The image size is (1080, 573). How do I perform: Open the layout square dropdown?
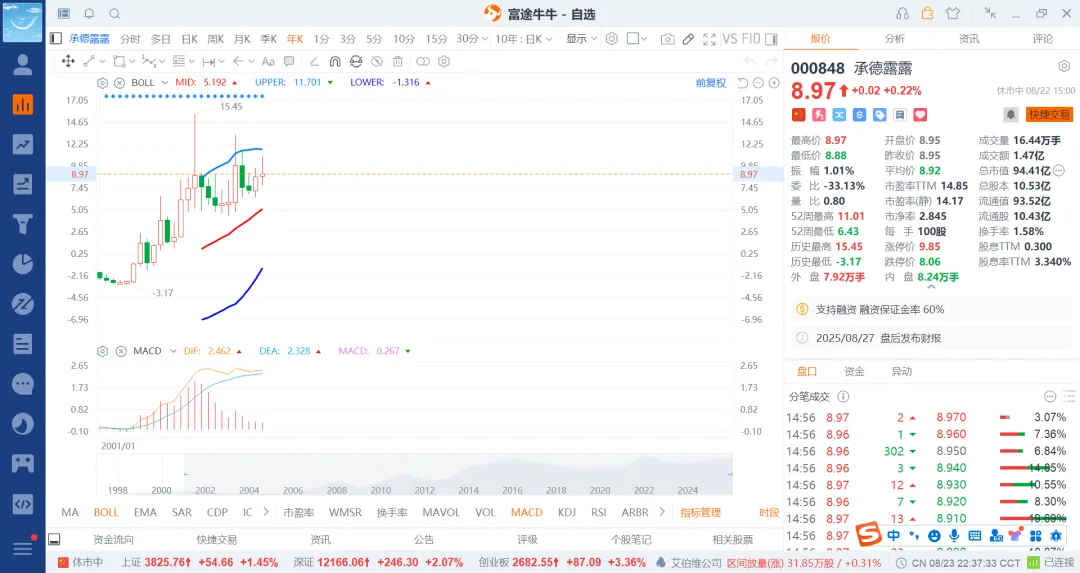[637, 39]
